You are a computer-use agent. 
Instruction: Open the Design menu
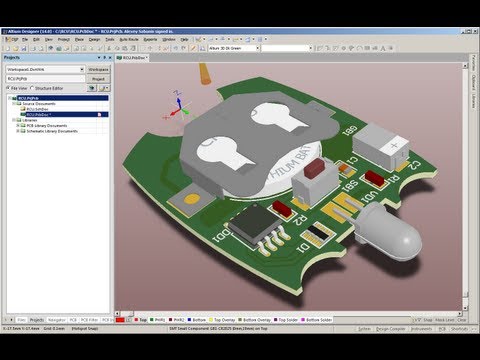click(94, 39)
